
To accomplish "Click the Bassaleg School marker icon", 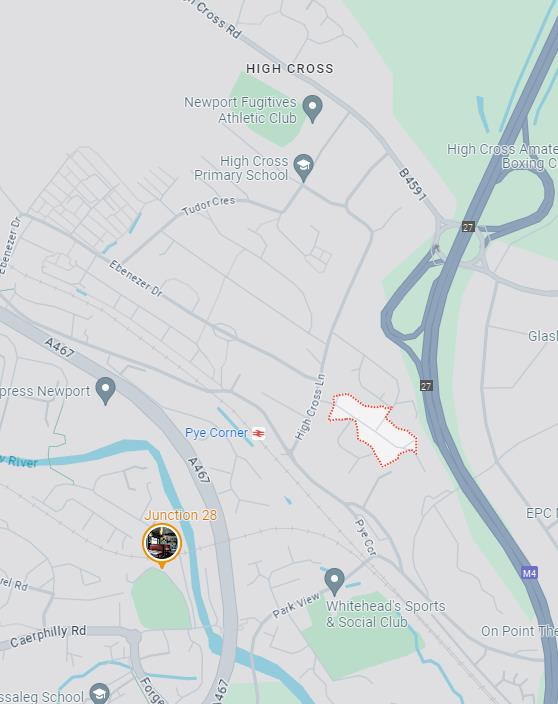I will click(x=99, y=694).
